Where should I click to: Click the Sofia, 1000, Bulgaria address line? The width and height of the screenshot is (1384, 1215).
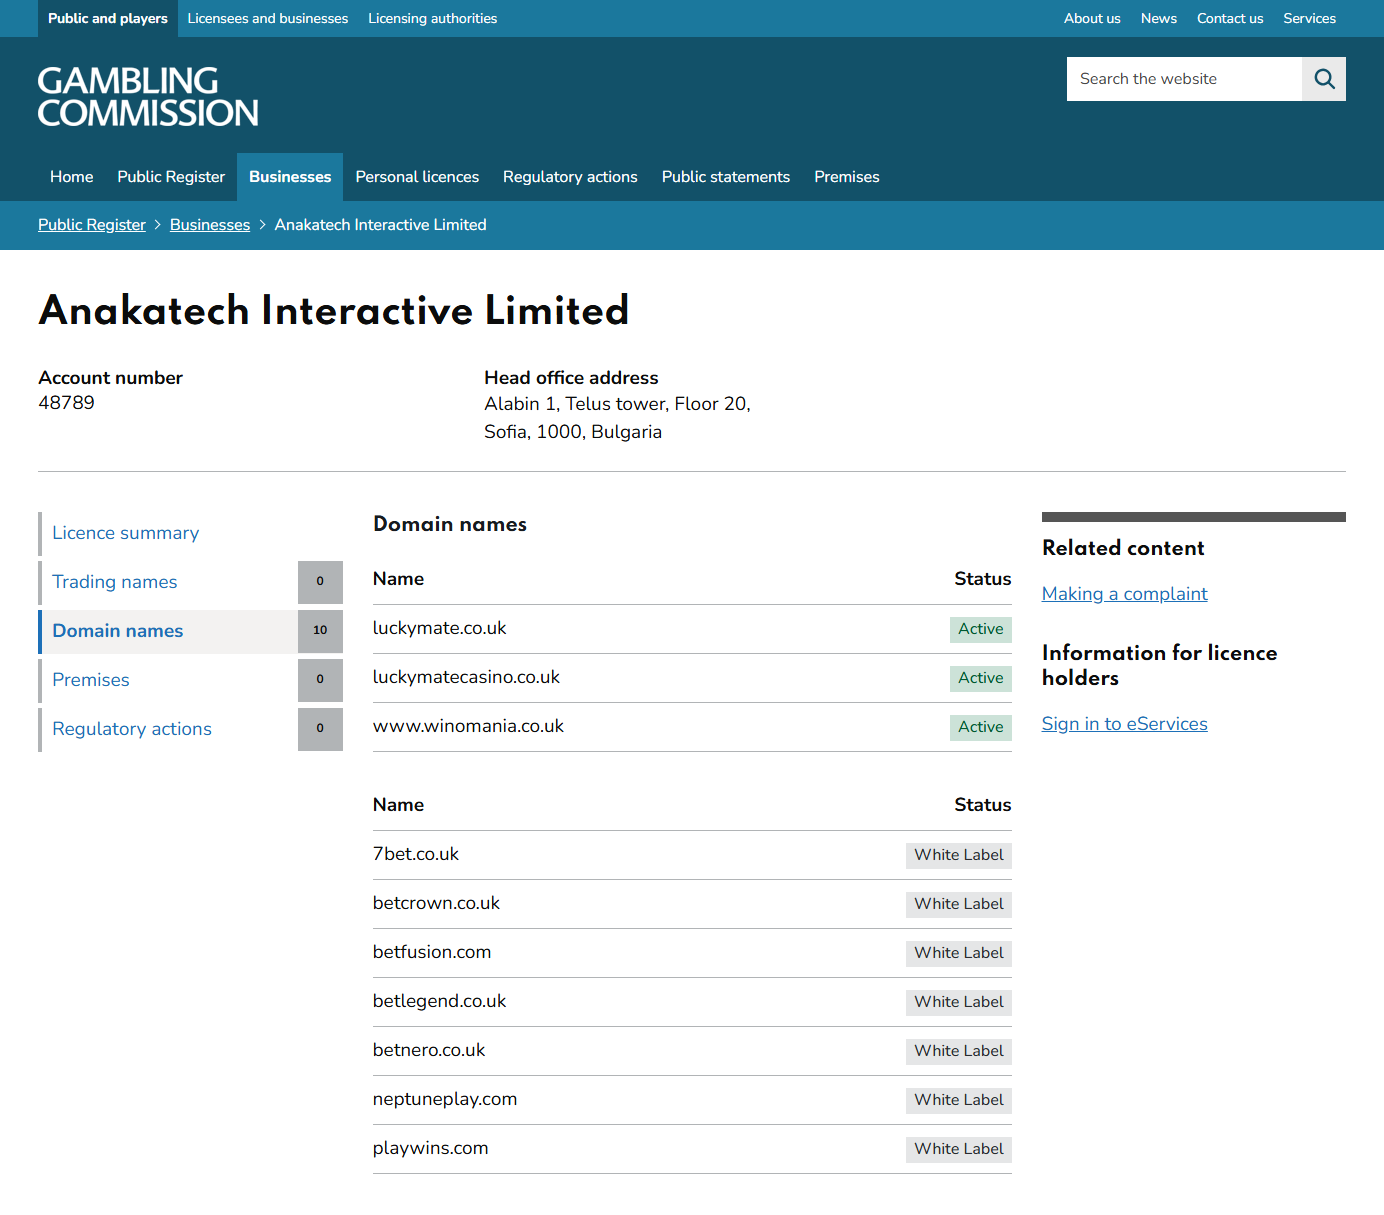tap(573, 432)
